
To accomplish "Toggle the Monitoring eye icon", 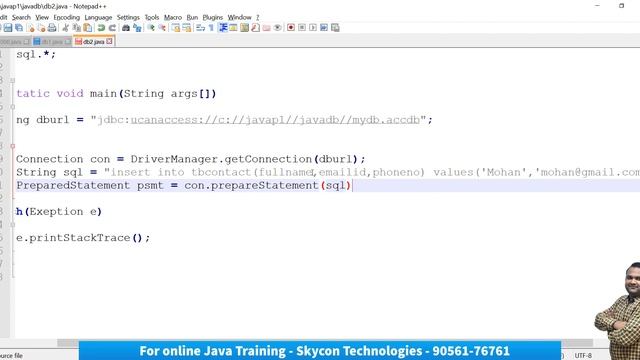I will pos(278,28).
